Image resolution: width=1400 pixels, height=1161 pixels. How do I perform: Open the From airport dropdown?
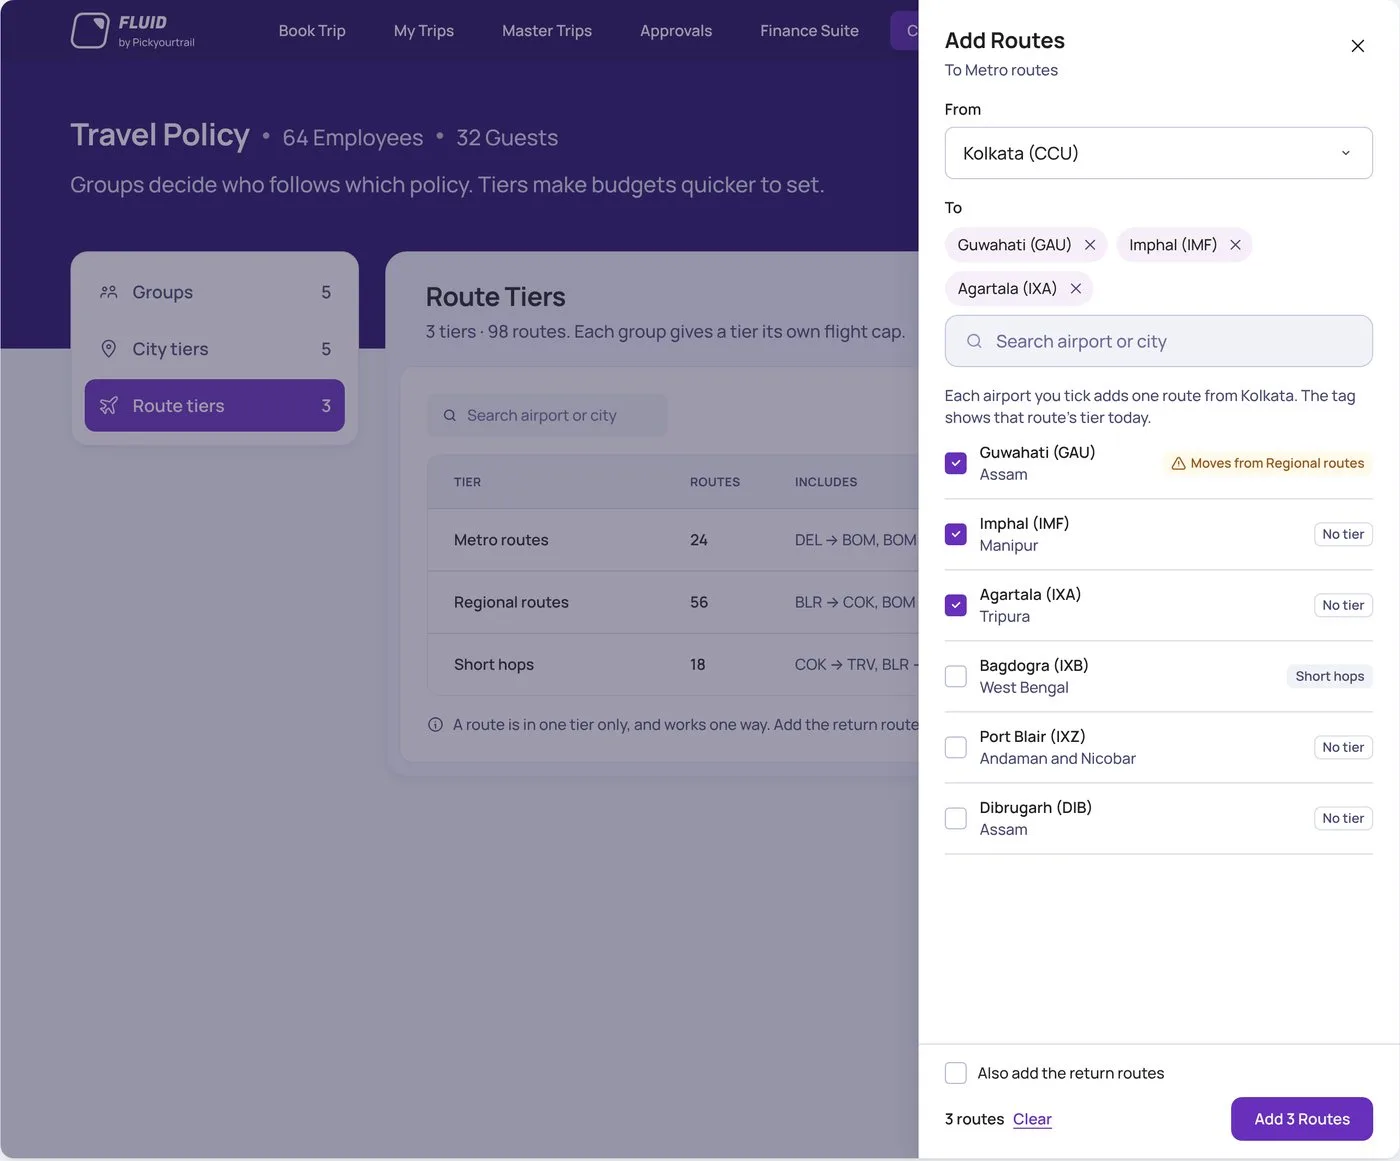click(x=1158, y=153)
